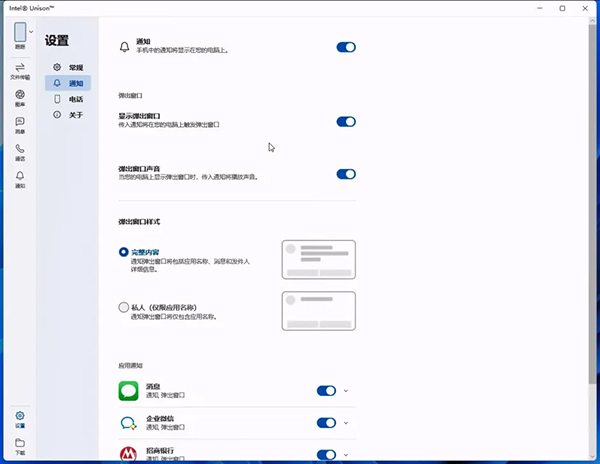Screen dimensions: 600x464
Task: Click bell icon beside 通知 heading
Action: (x=124, y=47)
